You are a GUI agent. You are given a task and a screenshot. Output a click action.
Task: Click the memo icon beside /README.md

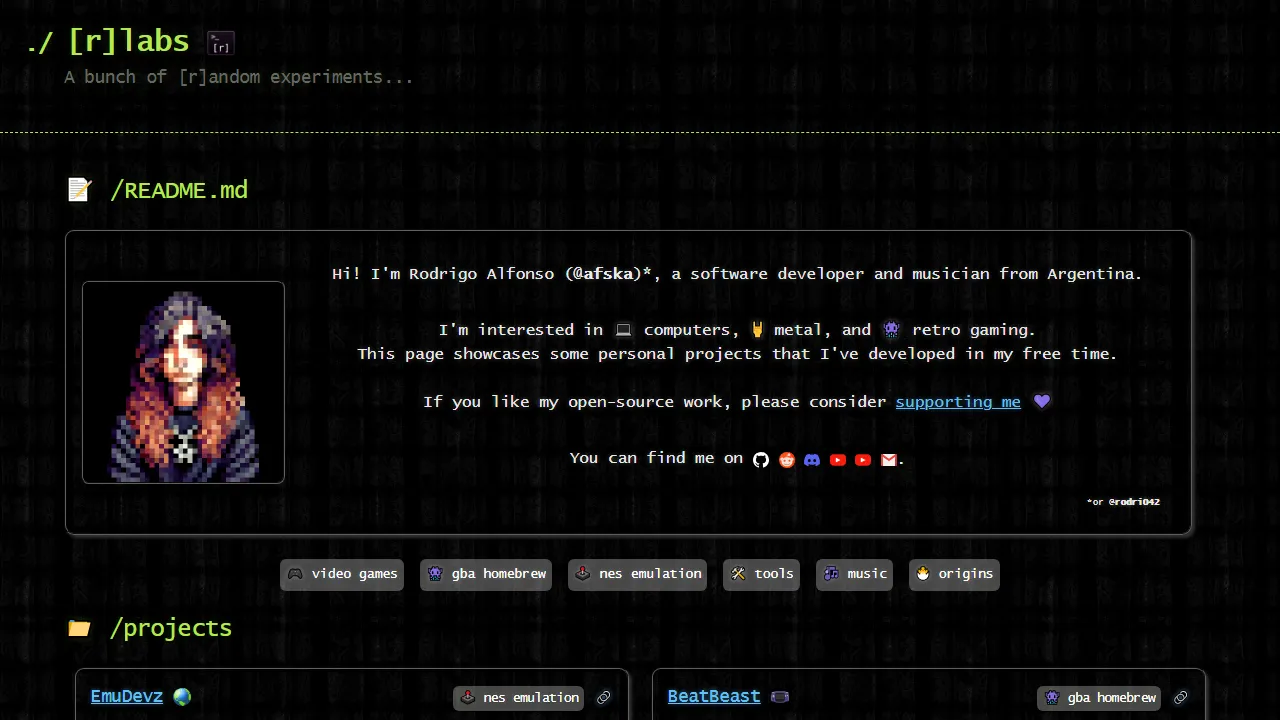(x=80, y=189)
